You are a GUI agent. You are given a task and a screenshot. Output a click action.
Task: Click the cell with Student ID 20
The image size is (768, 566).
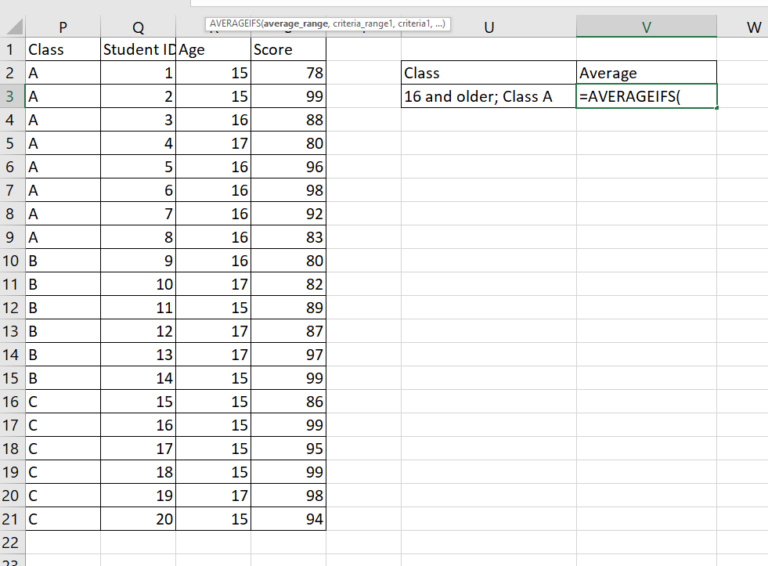(x=138, y=519)
